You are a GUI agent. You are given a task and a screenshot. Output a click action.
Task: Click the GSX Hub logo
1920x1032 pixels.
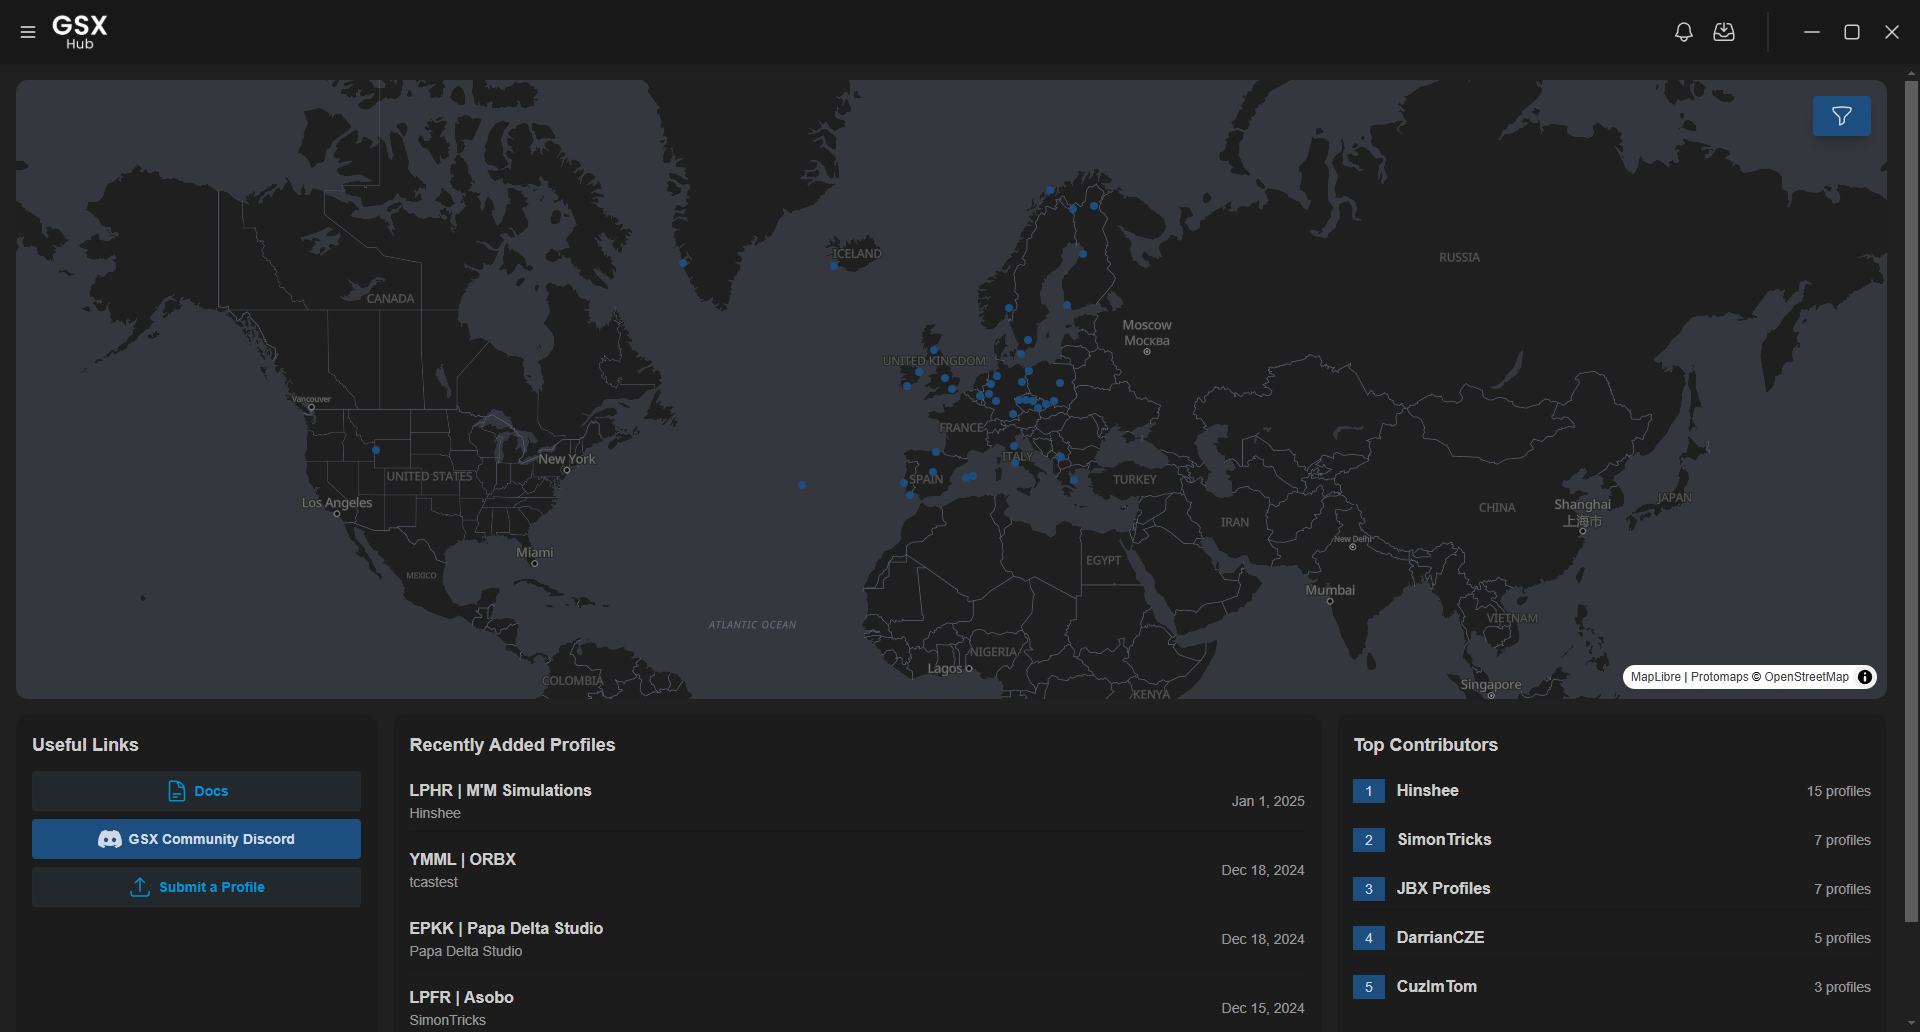pos(80,31)
